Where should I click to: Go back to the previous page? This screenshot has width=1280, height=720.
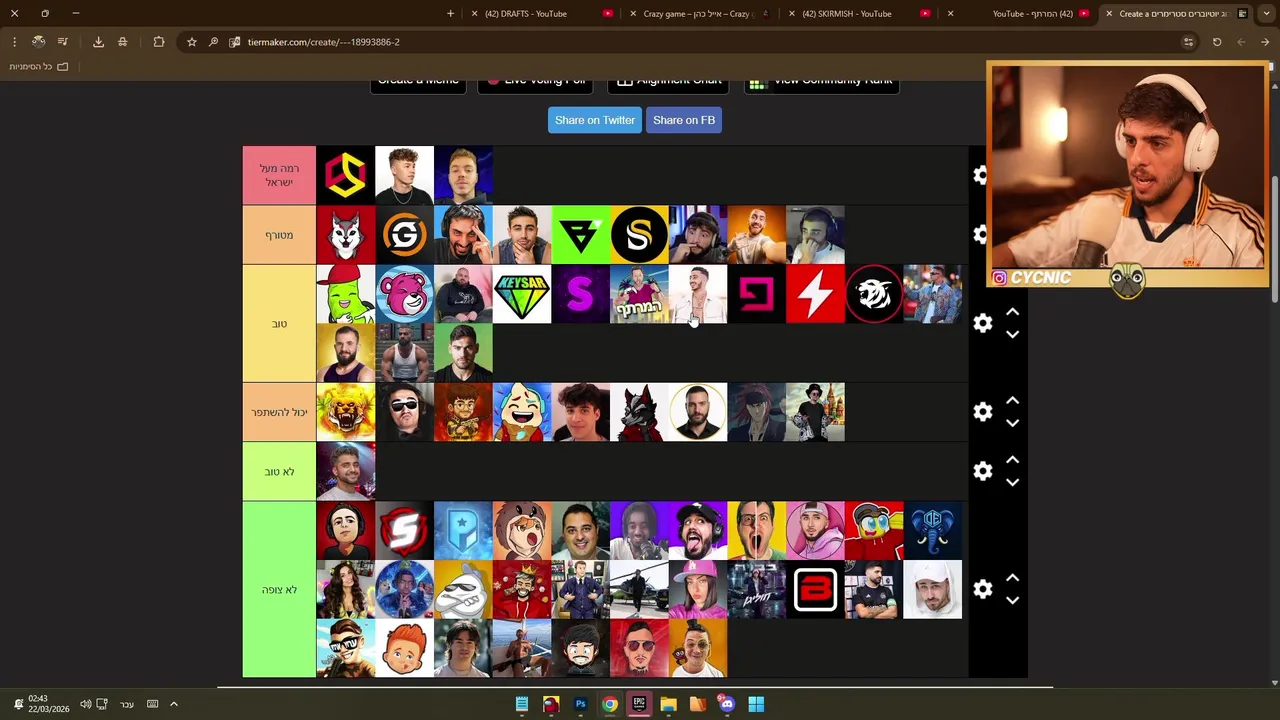[1265, 42]
